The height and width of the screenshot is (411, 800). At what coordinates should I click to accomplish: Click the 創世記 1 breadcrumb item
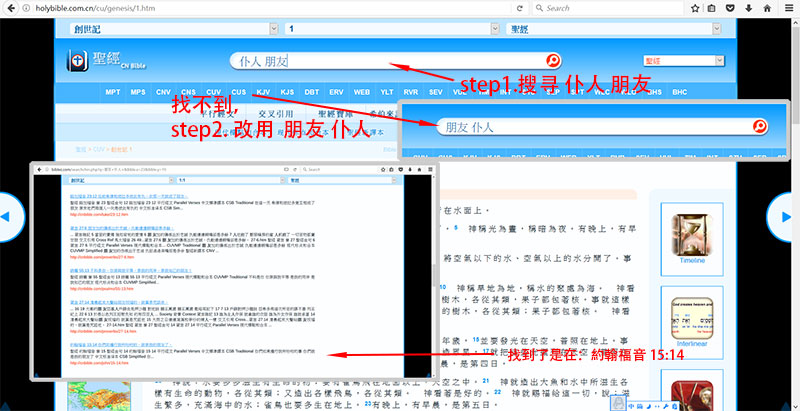pos(121,149)
